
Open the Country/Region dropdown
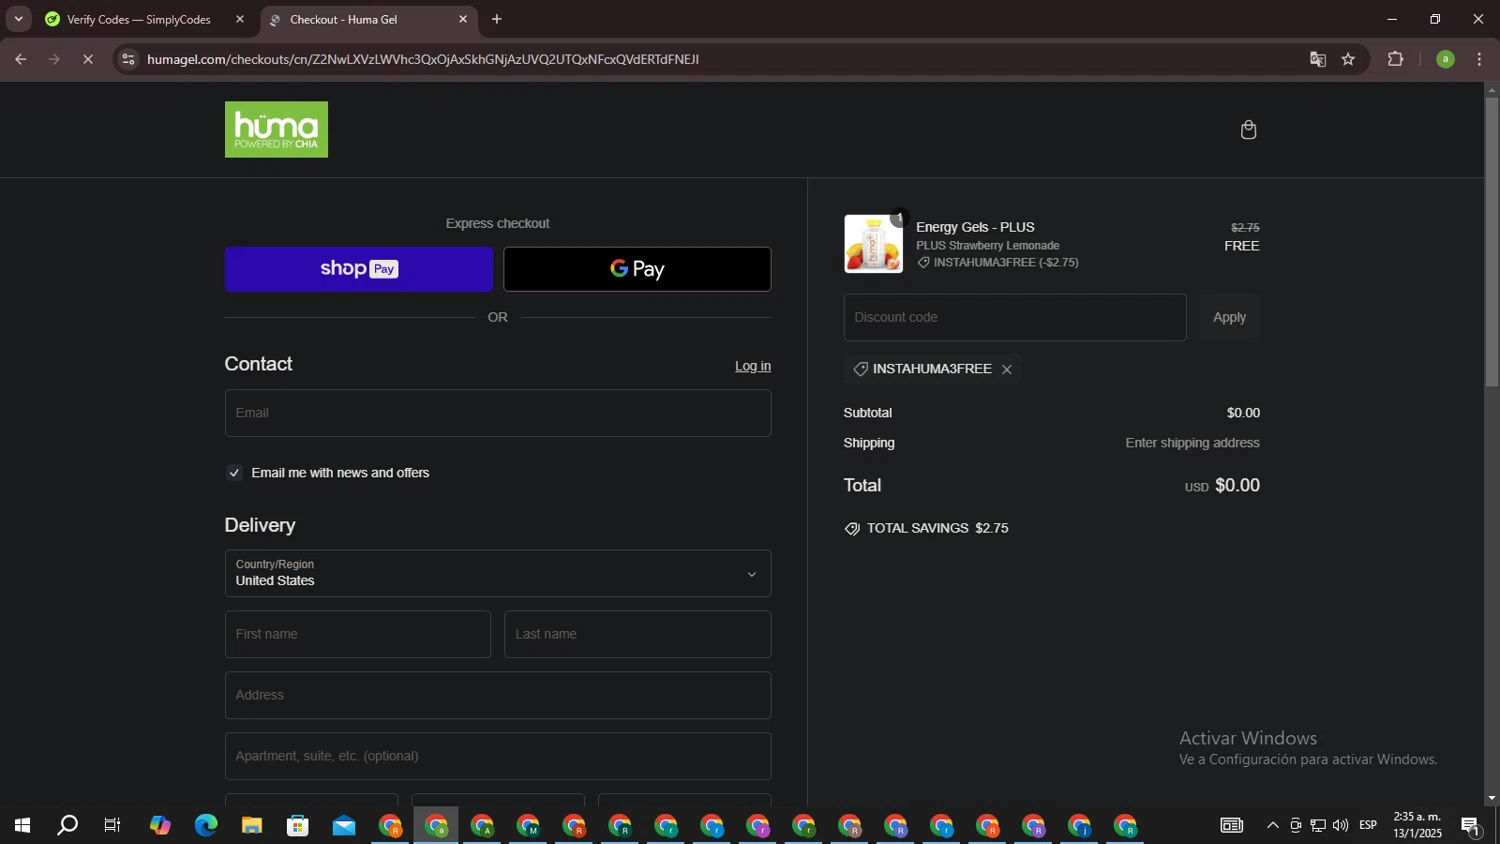(x=498, y=574)
